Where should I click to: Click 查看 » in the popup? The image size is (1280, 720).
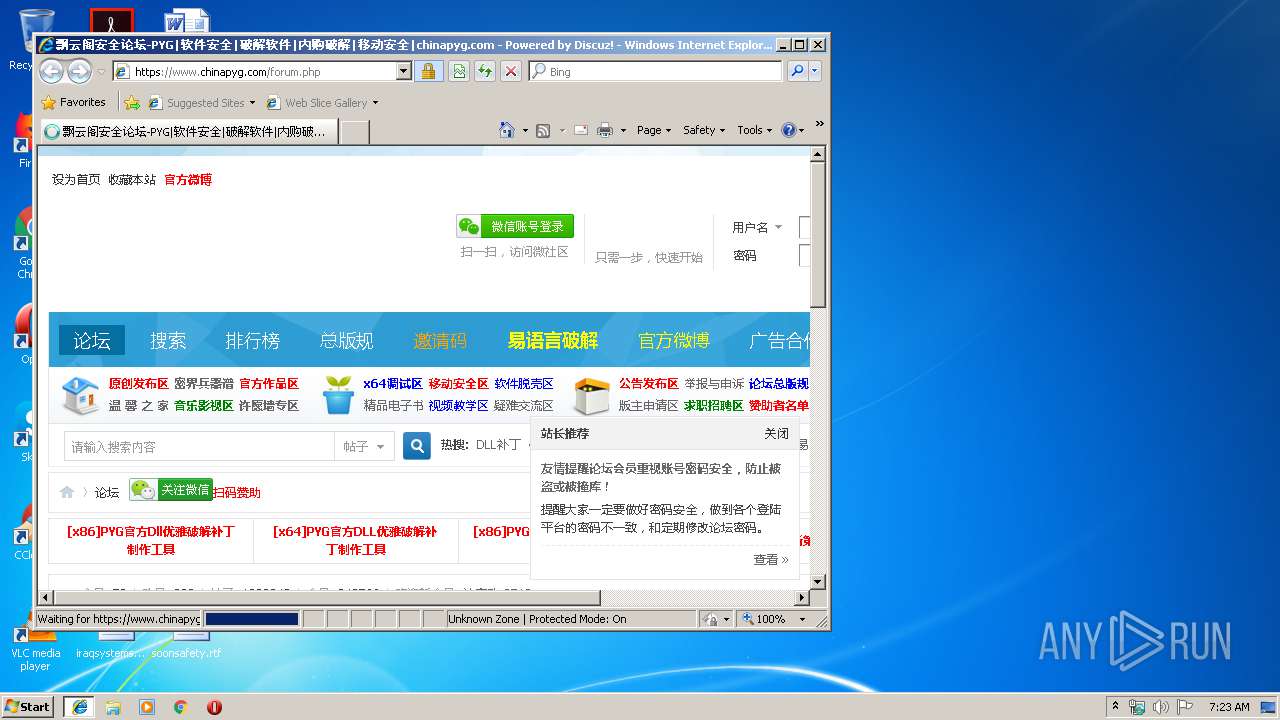coord(770,559)
